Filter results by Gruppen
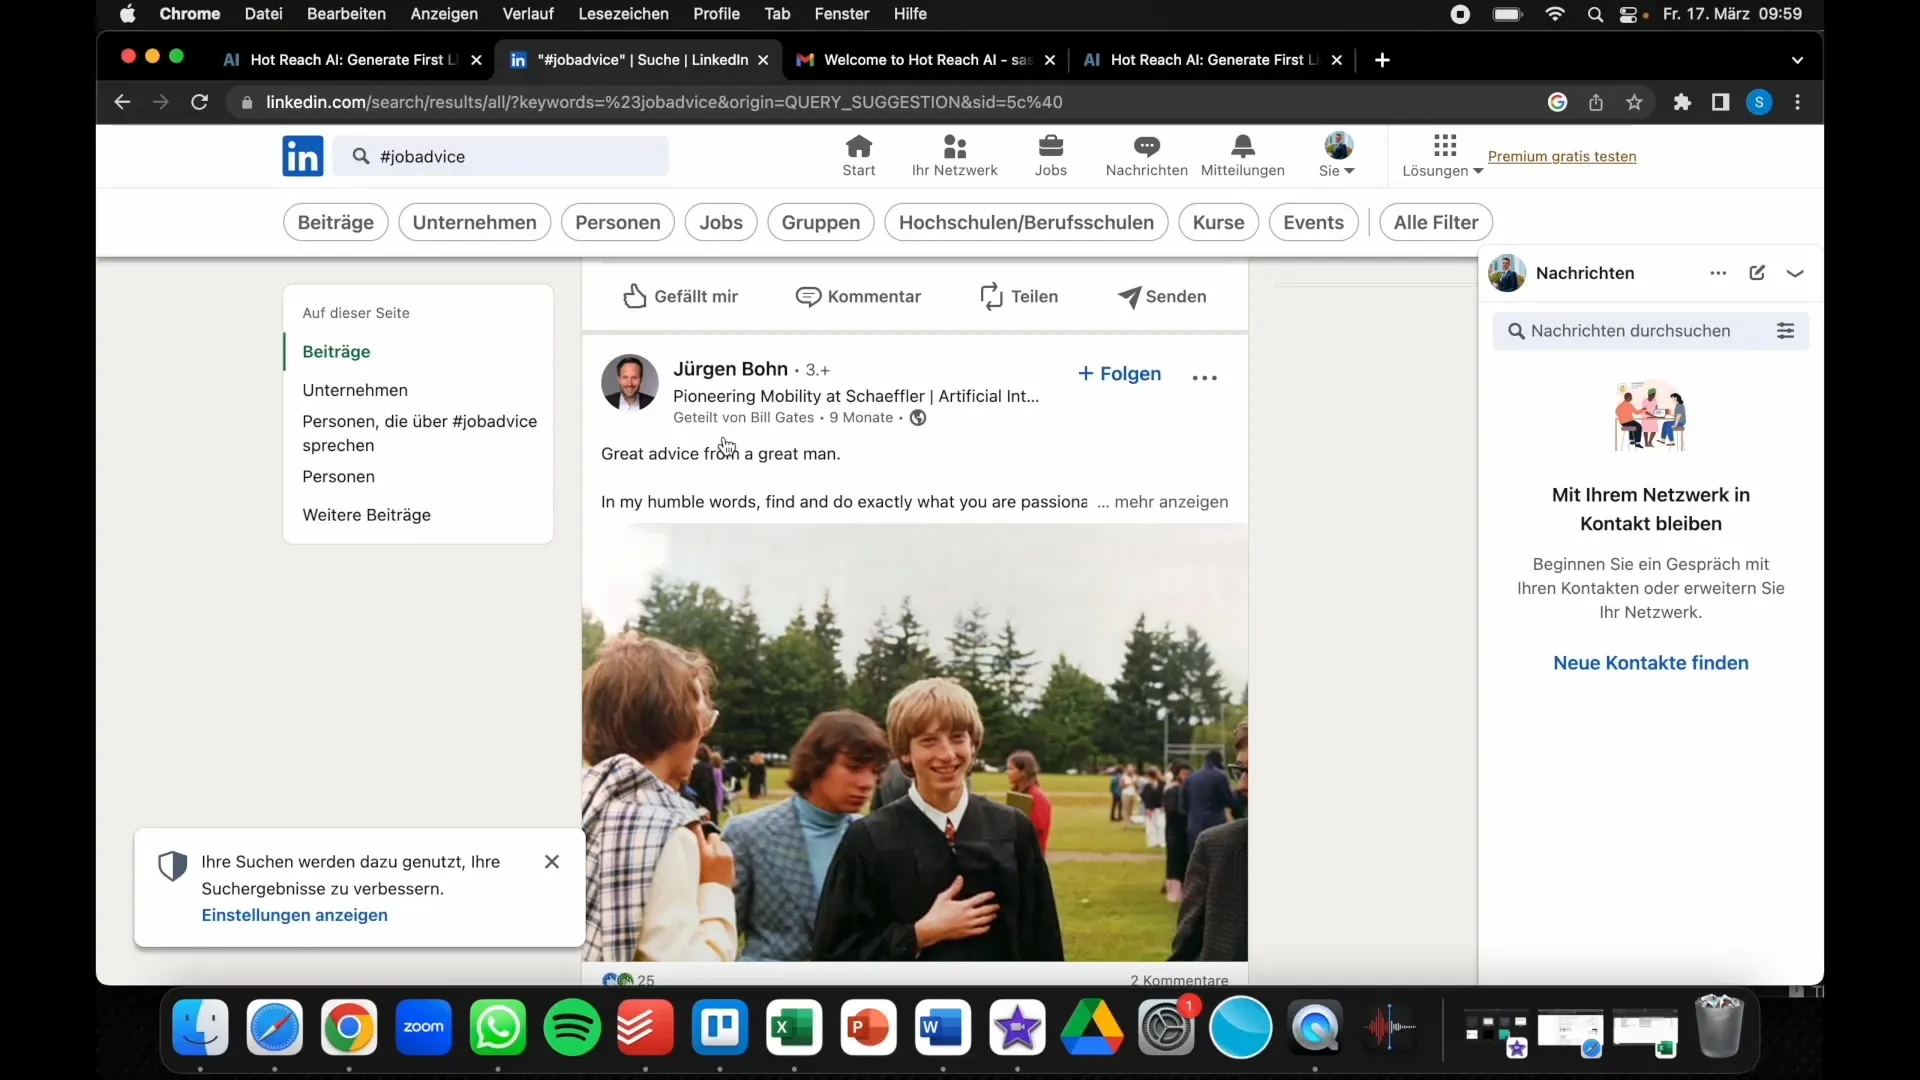Viewport: 1920px width, 1080px height. click(821, 222)
